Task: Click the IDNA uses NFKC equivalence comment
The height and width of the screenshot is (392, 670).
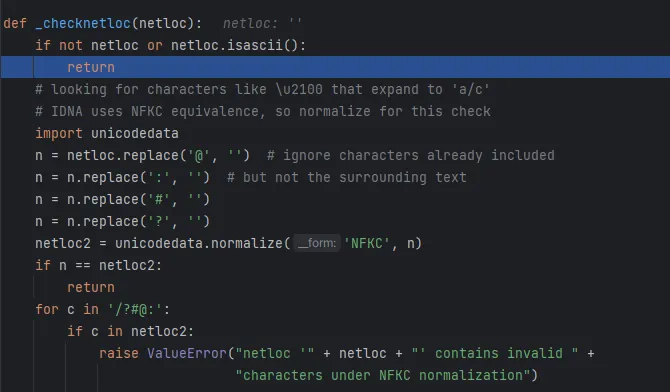Action: [x=263, y=111]
